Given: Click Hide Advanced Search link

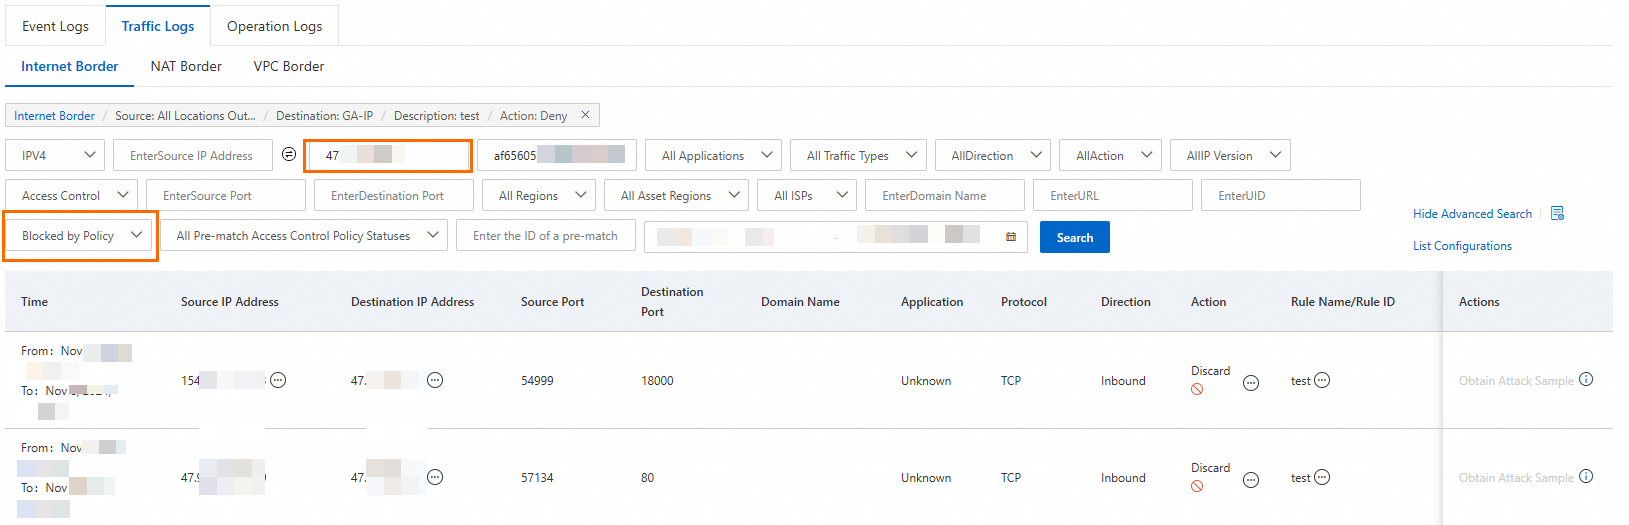Looking at the screenshot, I should tap(1472, 213).
